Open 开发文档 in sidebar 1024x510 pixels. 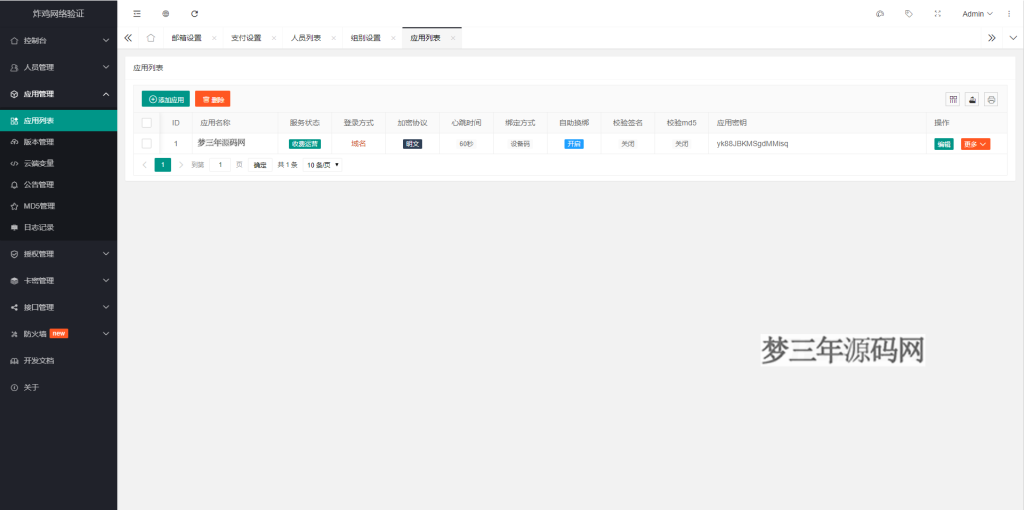[59, 360]
